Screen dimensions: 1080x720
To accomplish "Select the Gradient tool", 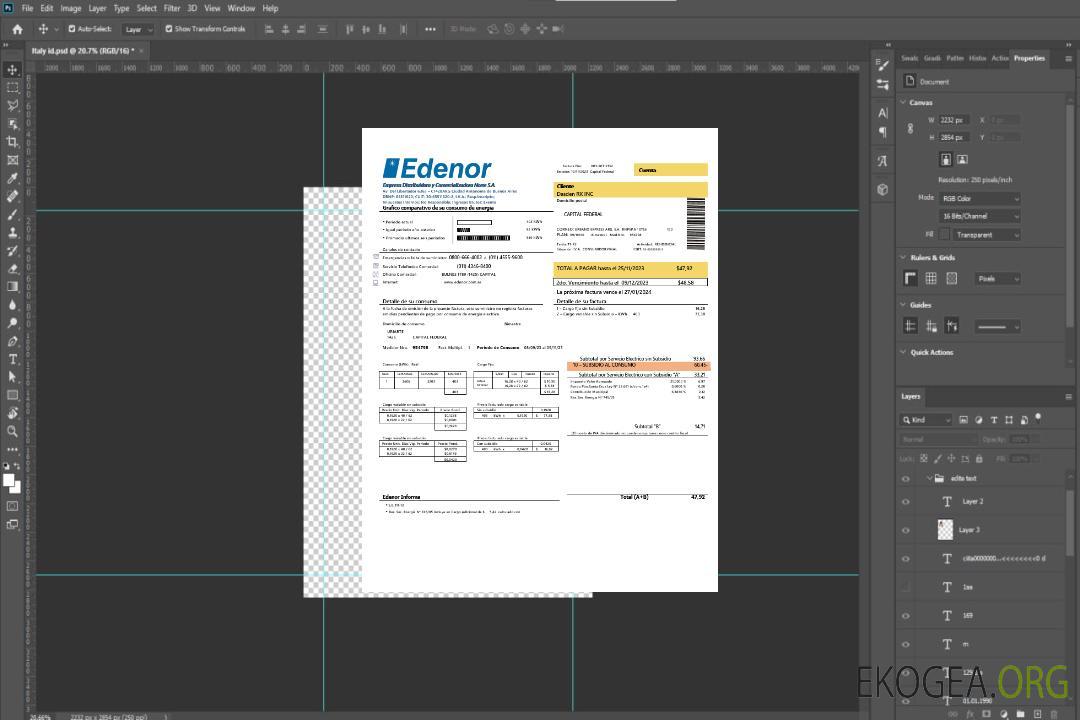I will [x=12, y=287].
